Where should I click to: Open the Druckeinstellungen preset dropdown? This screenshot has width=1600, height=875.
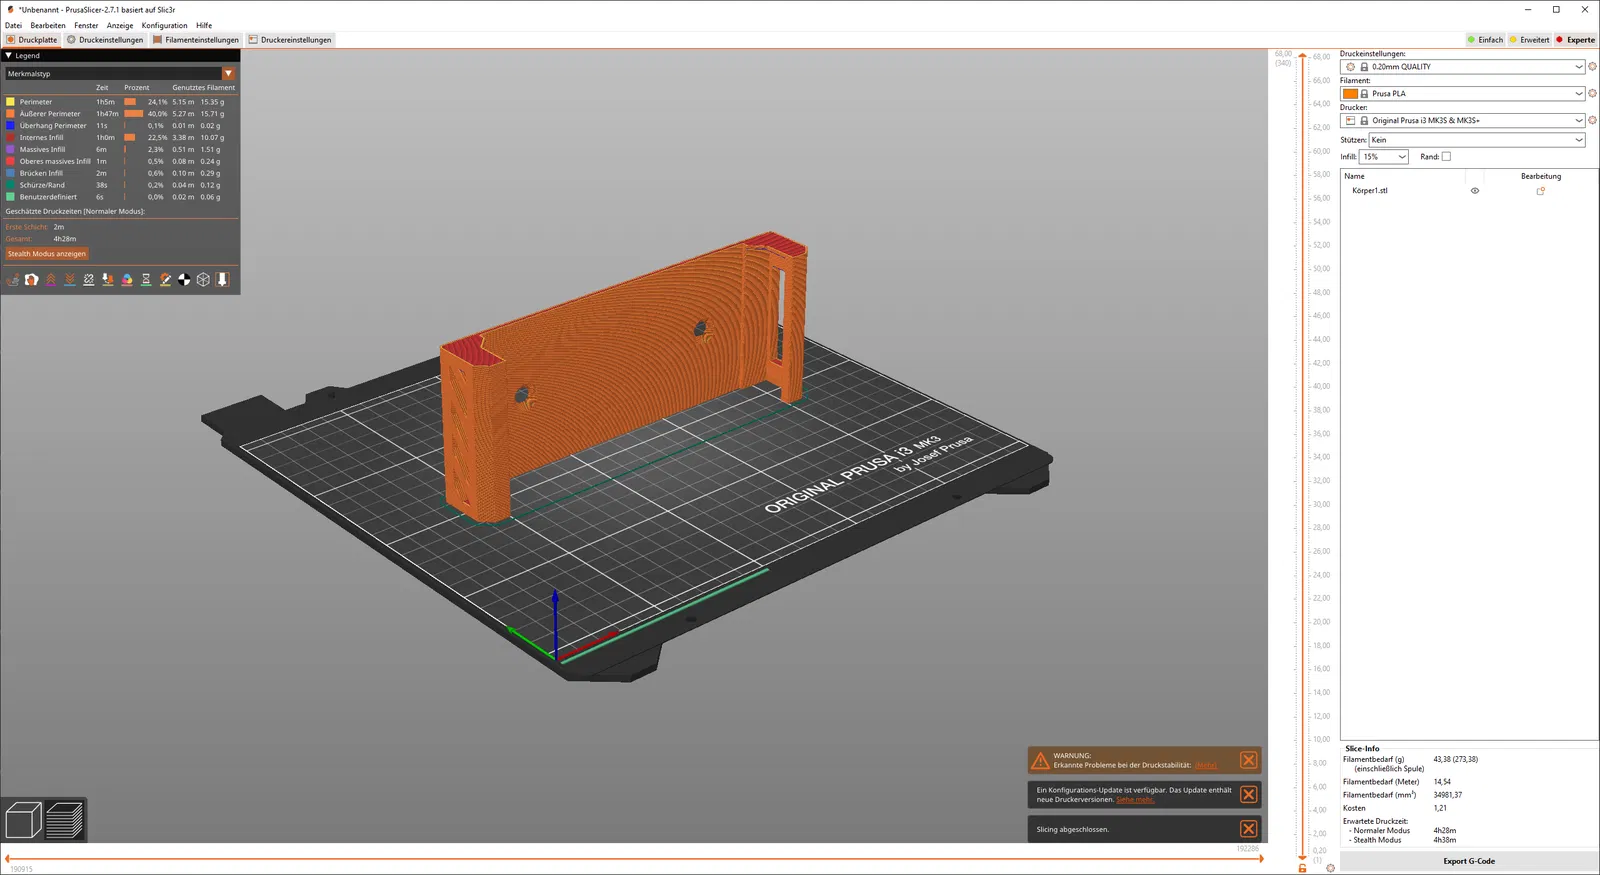[1463, 67]
